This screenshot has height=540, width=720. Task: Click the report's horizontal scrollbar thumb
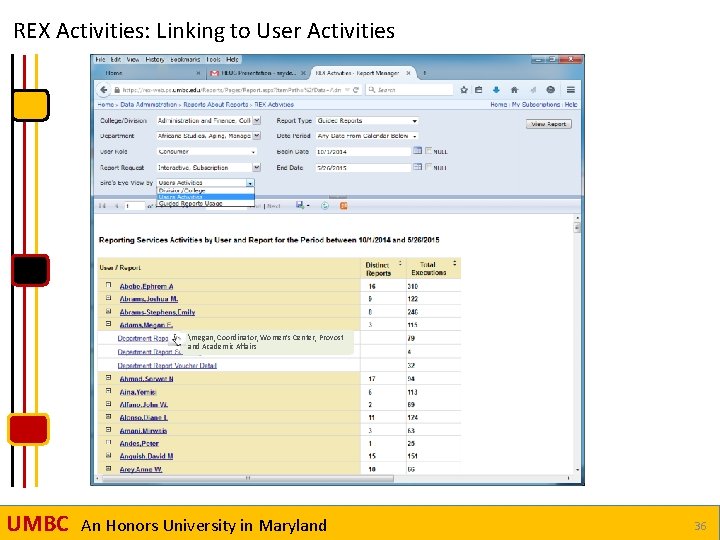[248, 478]
